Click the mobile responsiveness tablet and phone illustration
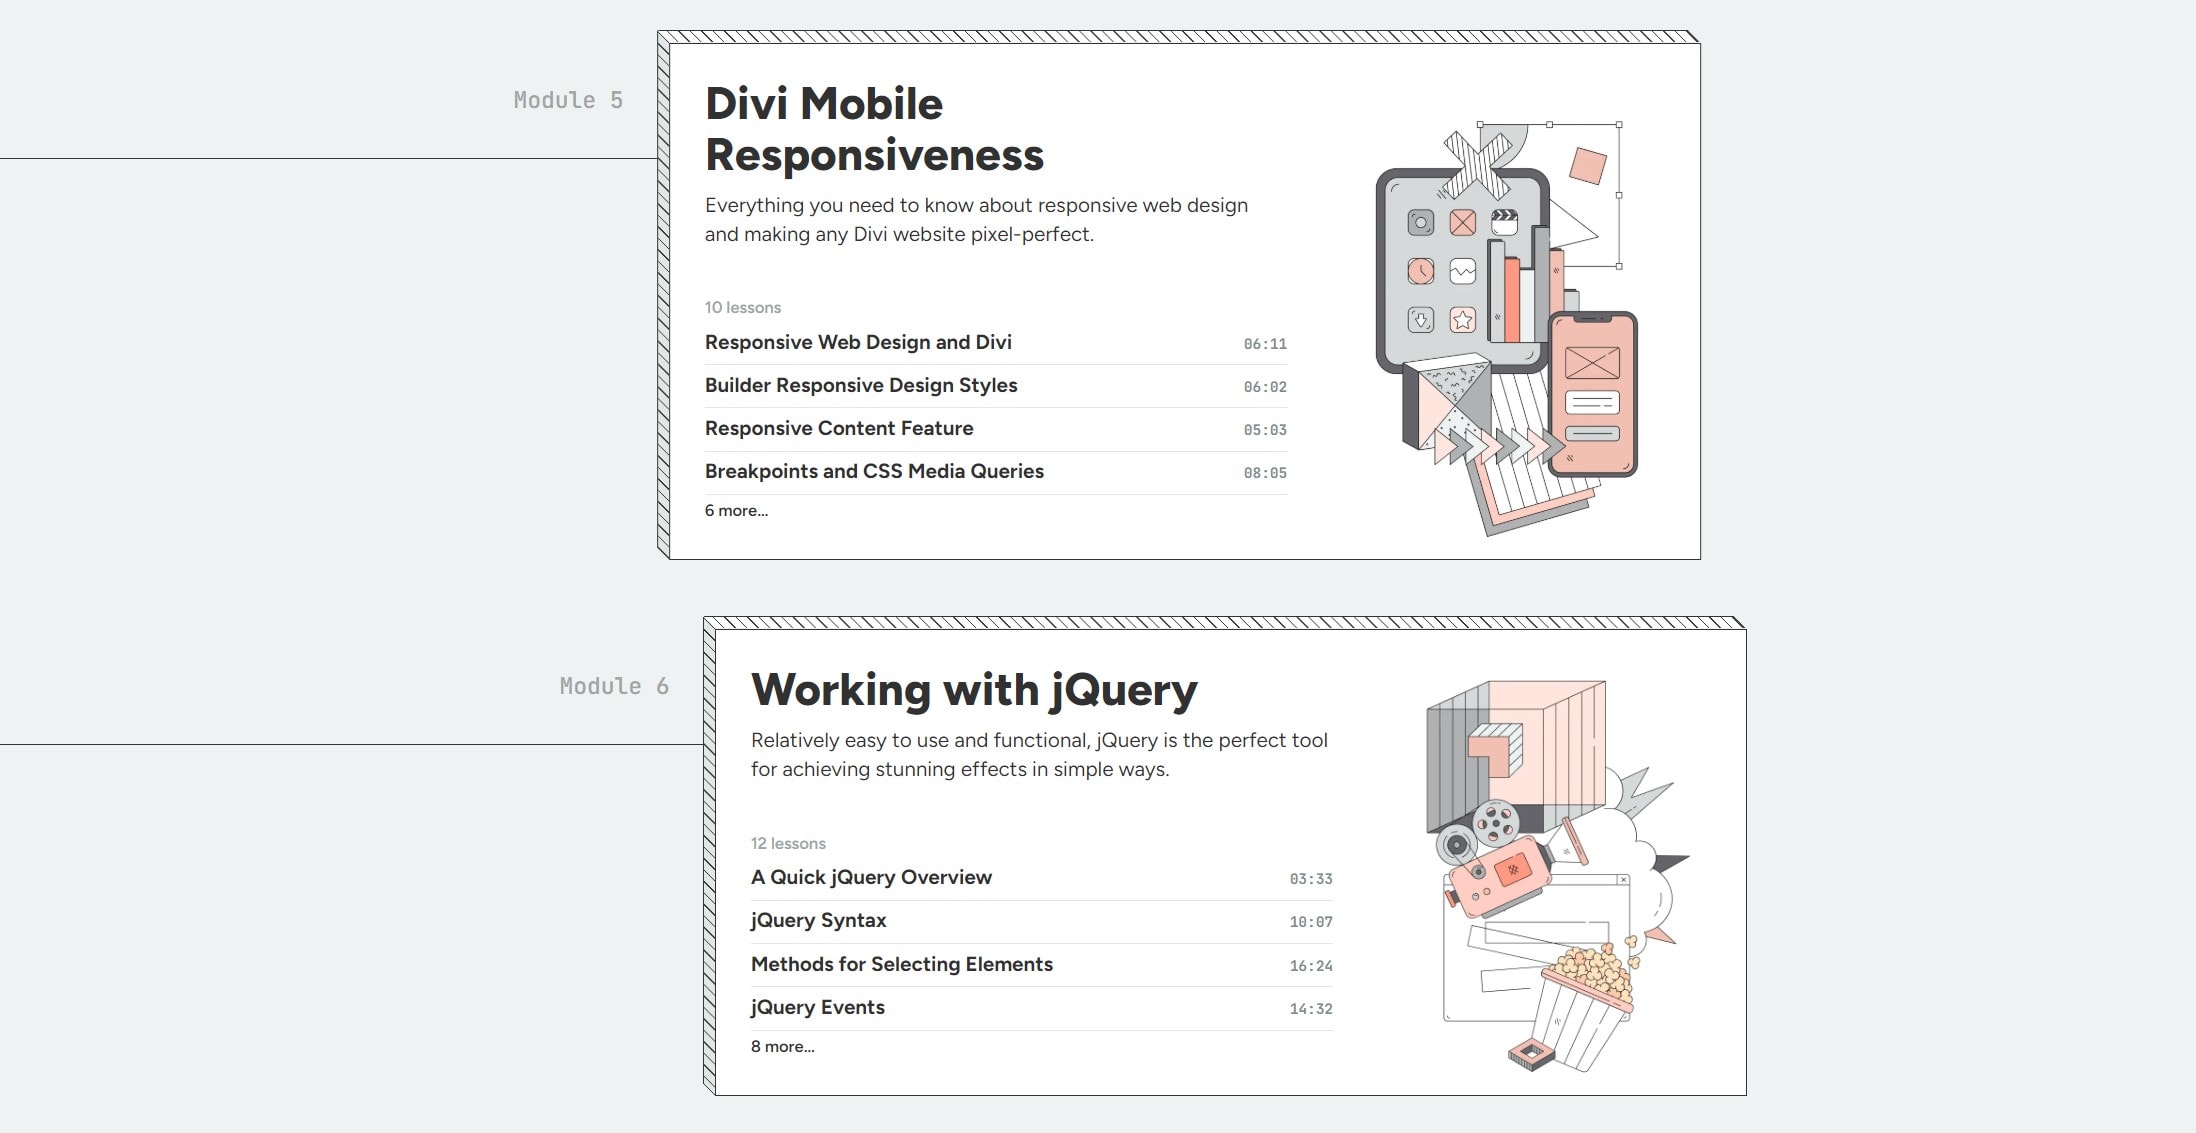The width and height of the screenshot is (2196, 1133). pyautogui.click(x=1506, y=329)
